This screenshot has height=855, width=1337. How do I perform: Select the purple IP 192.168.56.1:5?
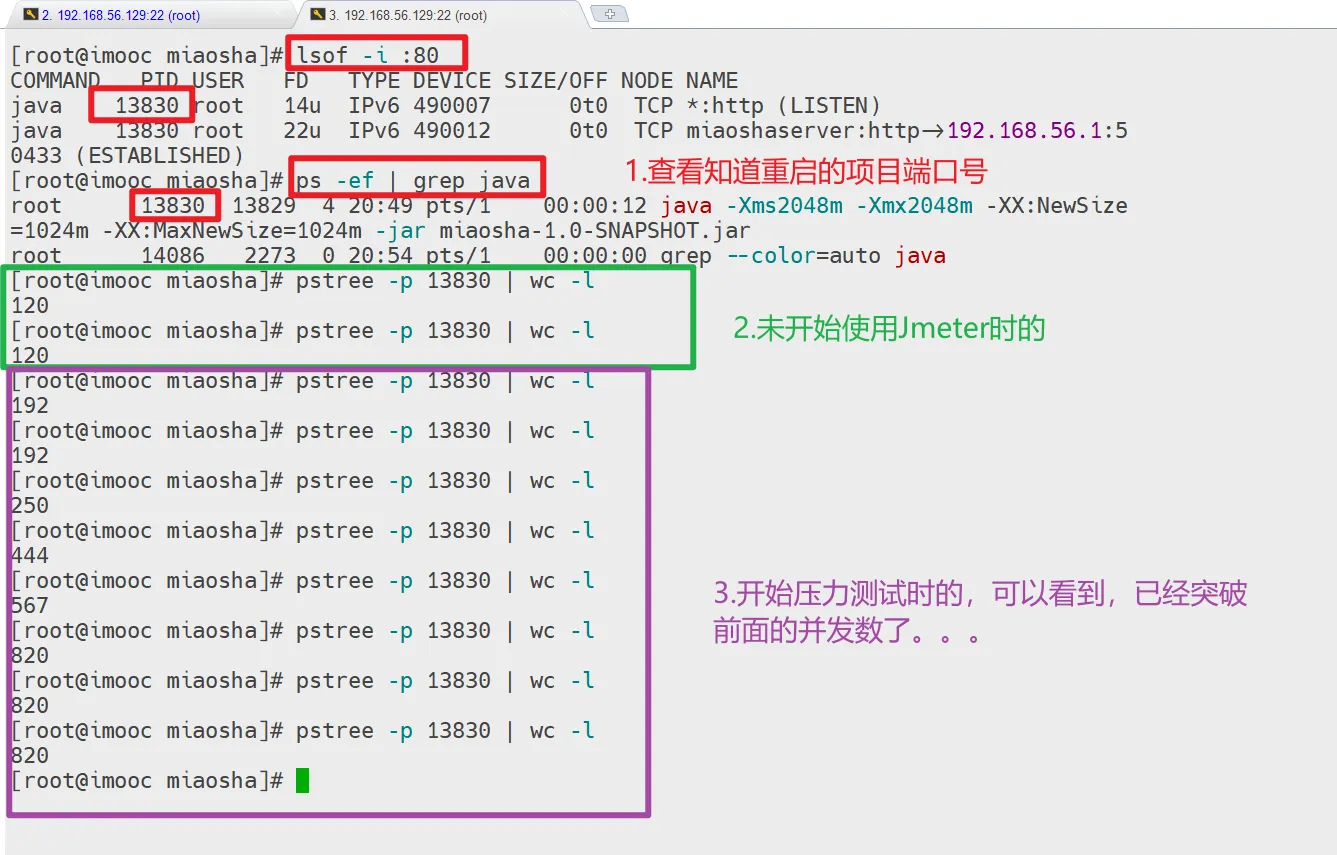(1038, 131)
